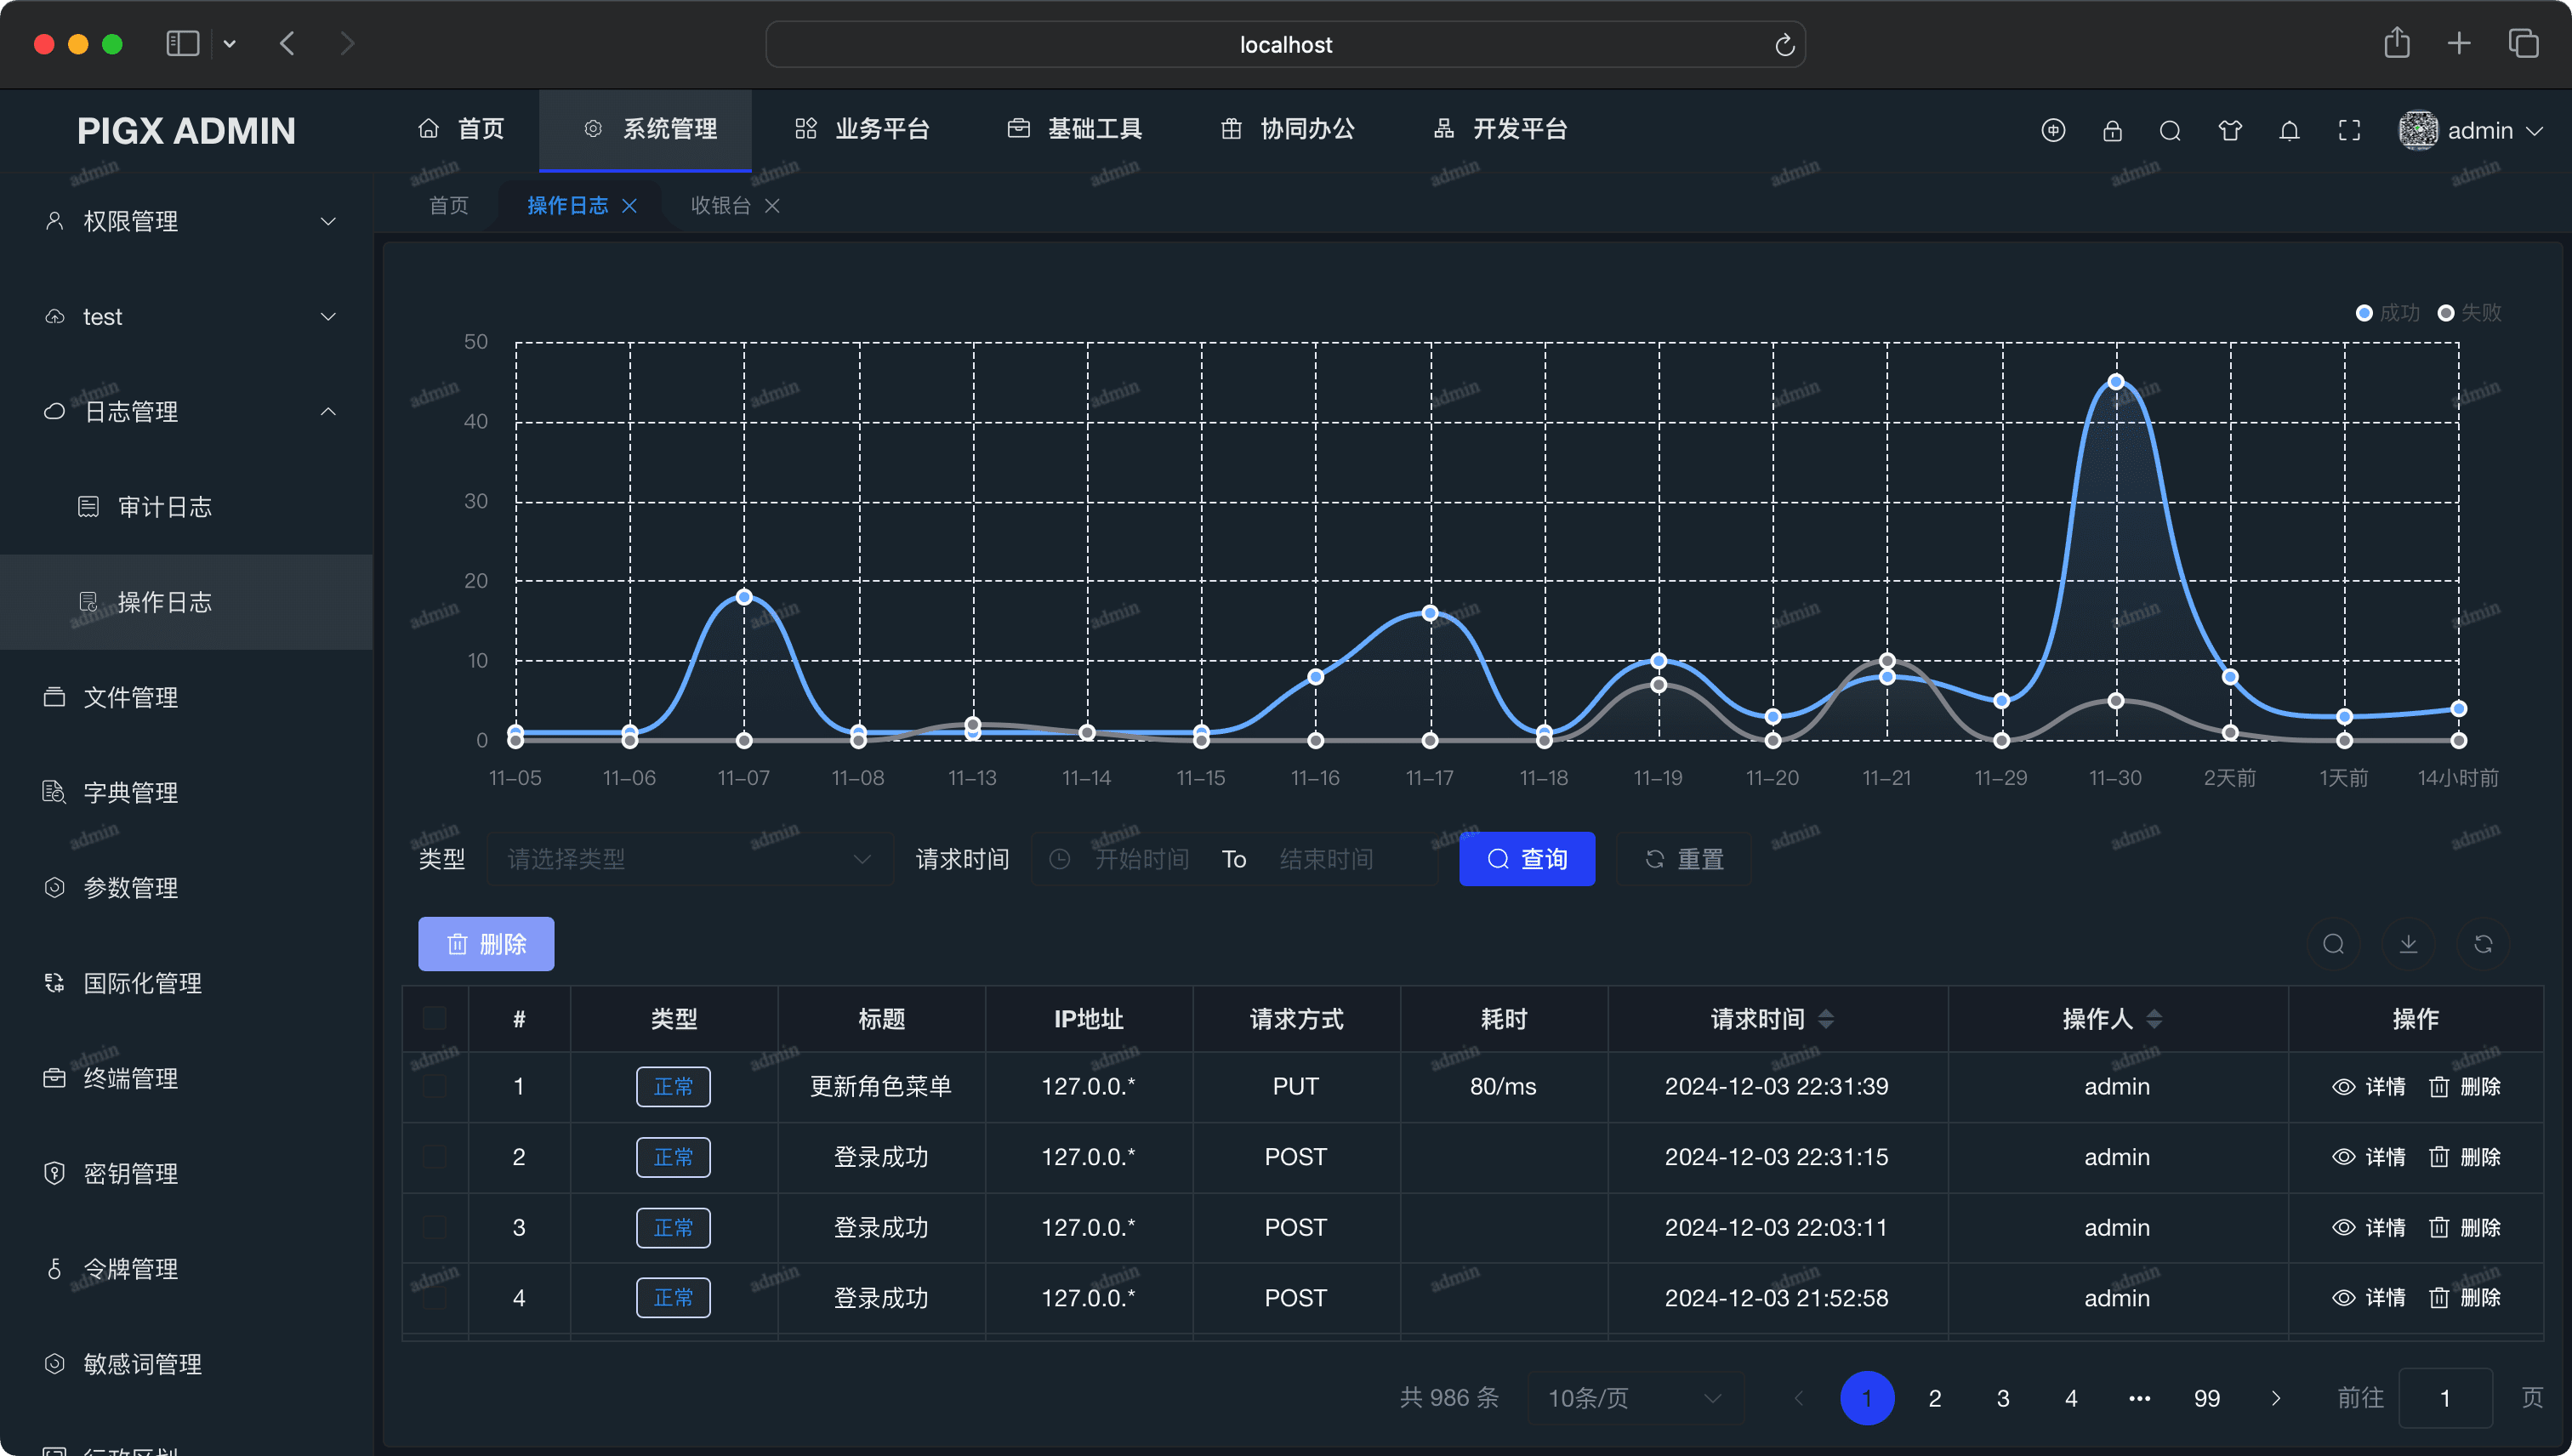Image resolution: width=2572 pixels, height=1456 pixels.
Task: Delete log row at 21:52:58
Action: (x=2465, y=1298)
